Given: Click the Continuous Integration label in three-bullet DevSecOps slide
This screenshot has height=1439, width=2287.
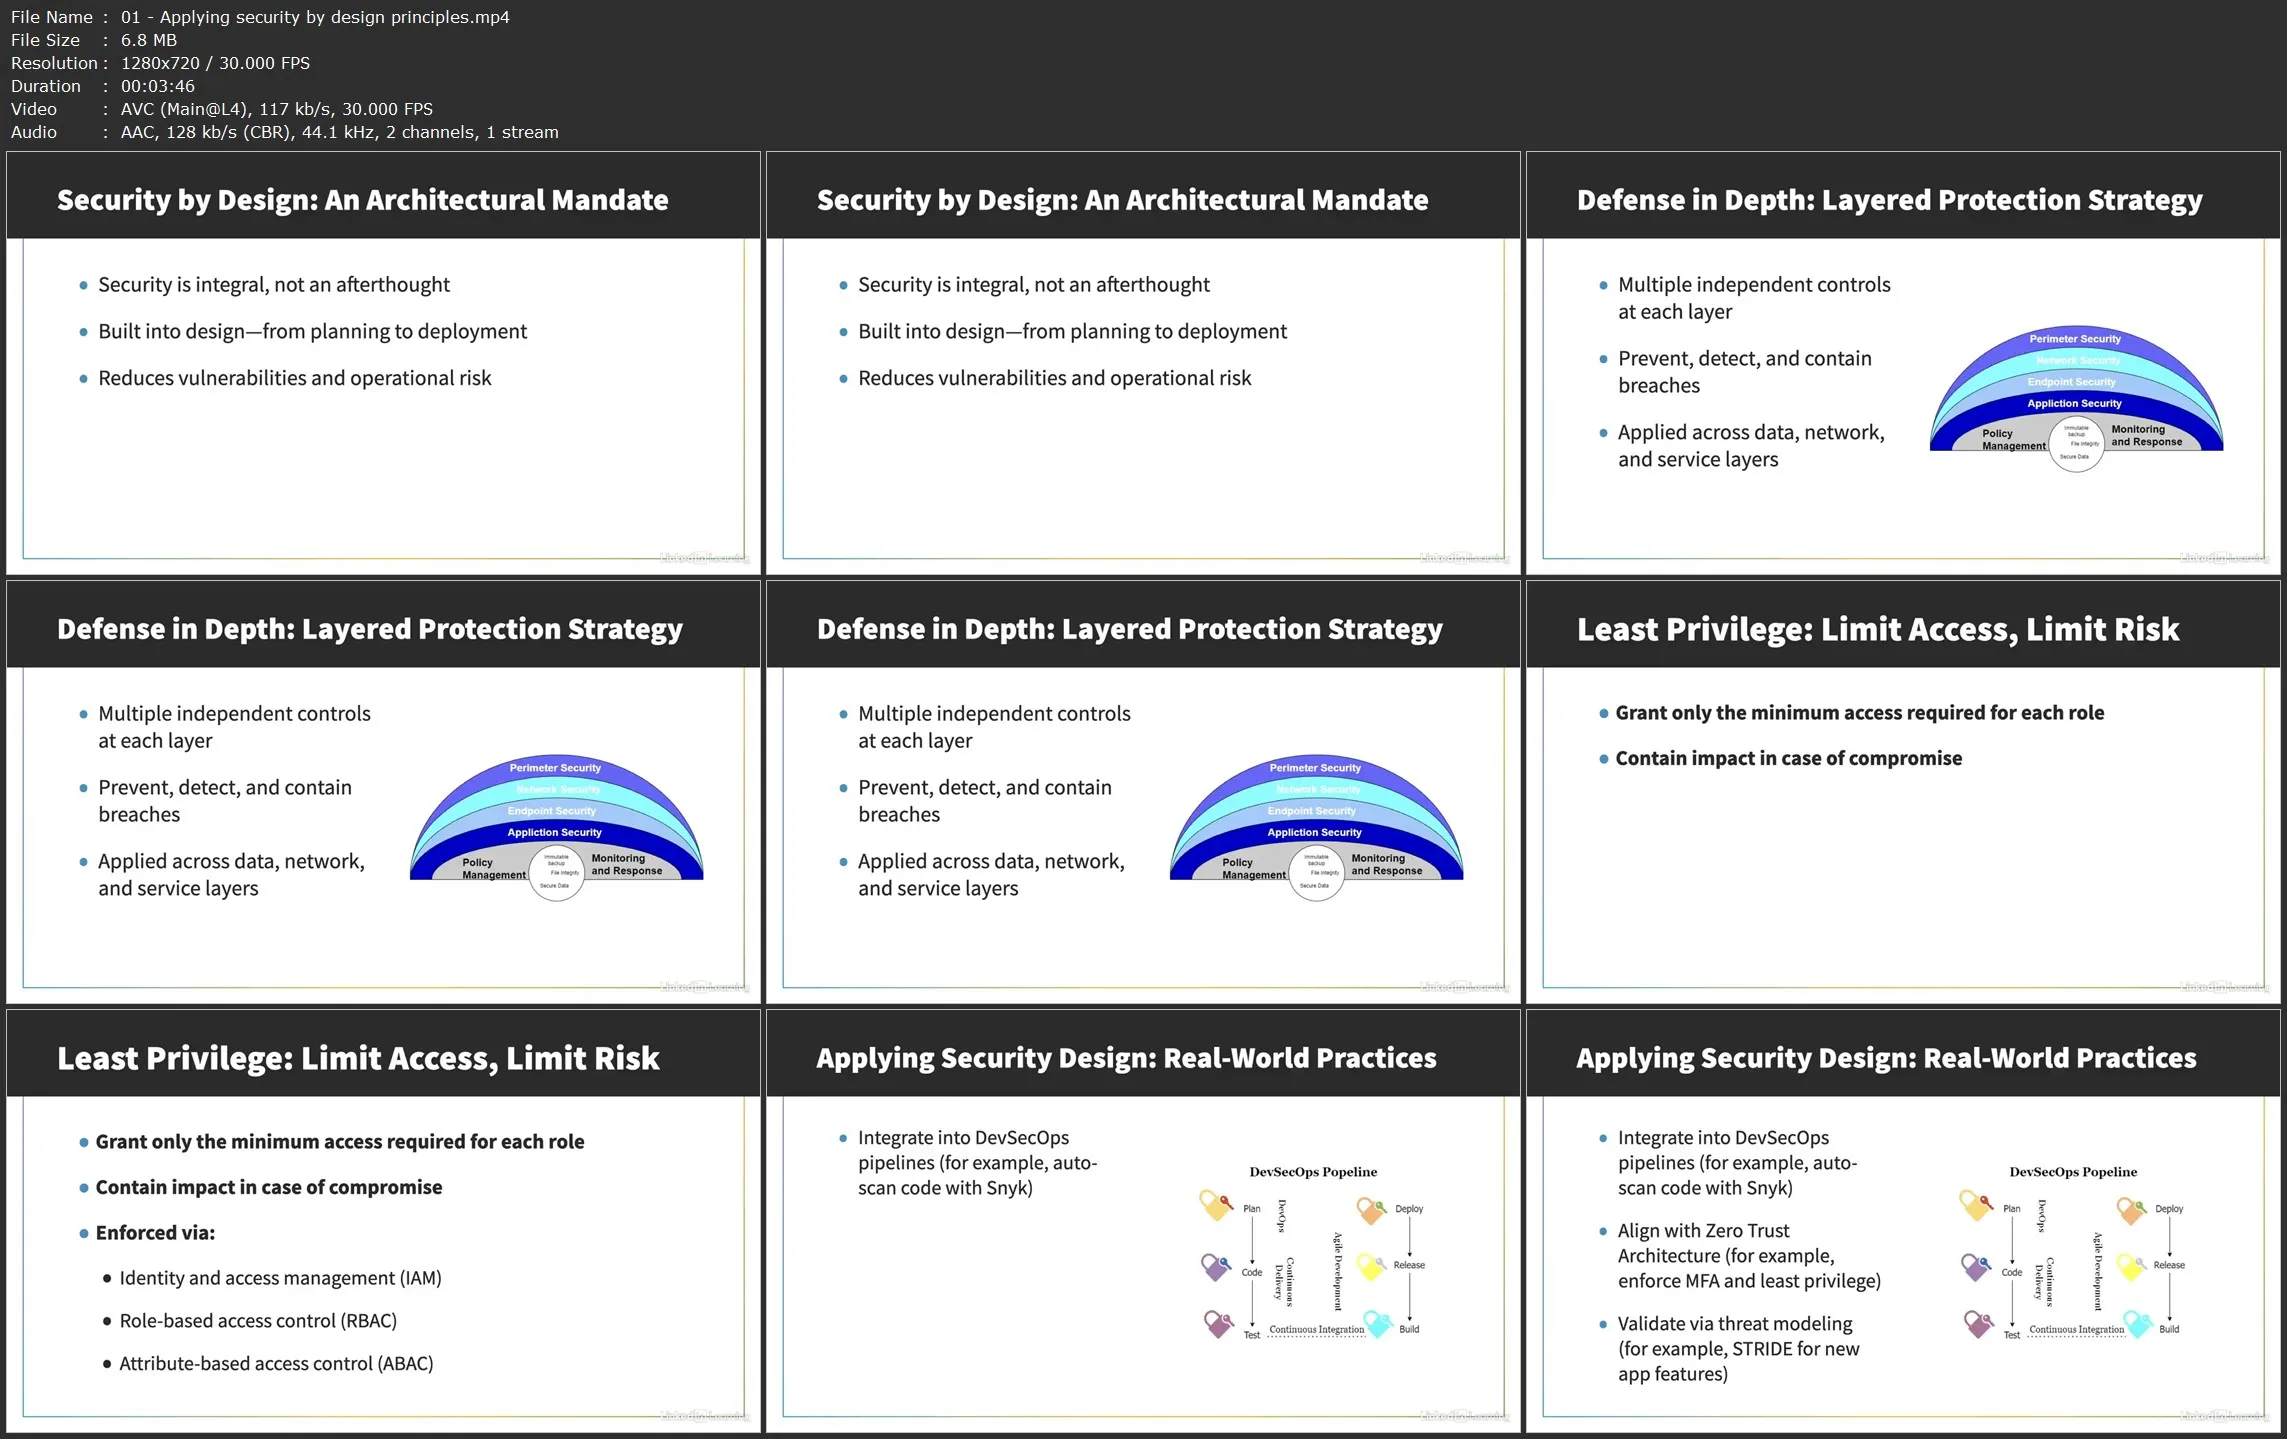Looking at the screenshot, I should point(2076,1330).
